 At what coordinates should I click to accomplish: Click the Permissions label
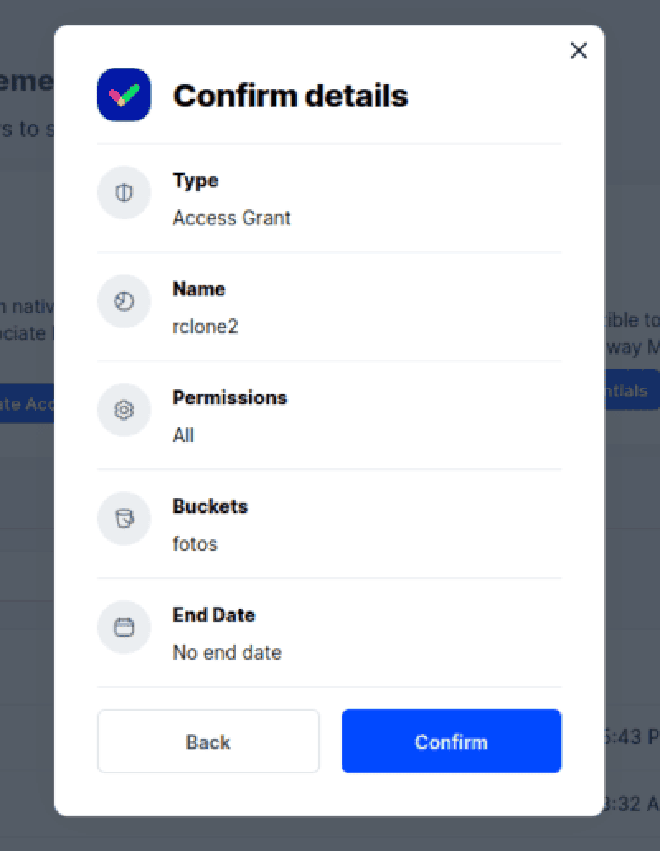pos(230,398)
